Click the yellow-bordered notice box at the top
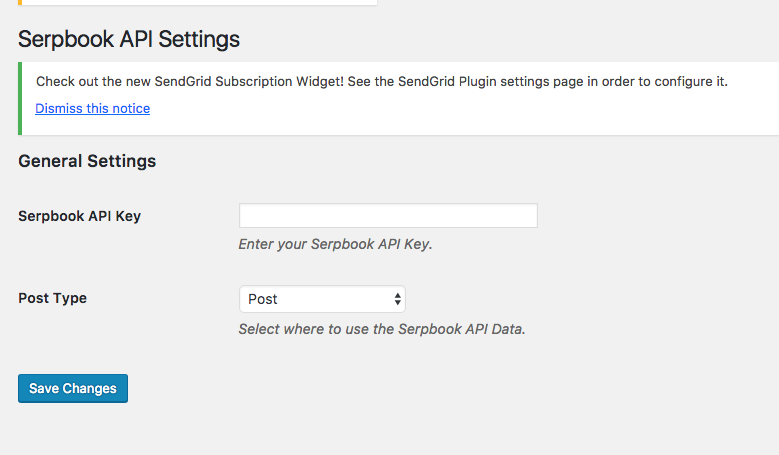This screenshot has width=779, height=455. click(x=198, y=3)
